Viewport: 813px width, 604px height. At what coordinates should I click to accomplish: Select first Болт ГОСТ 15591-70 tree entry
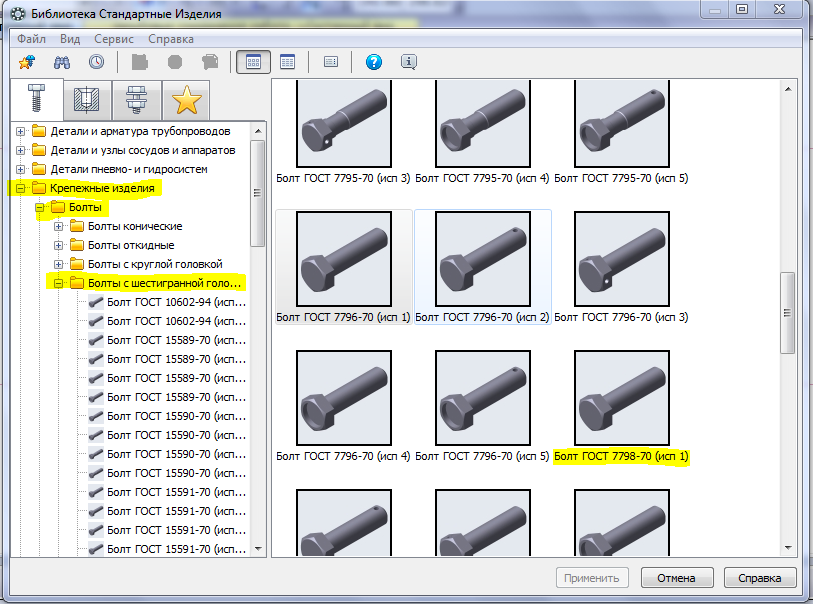point(167,492)
